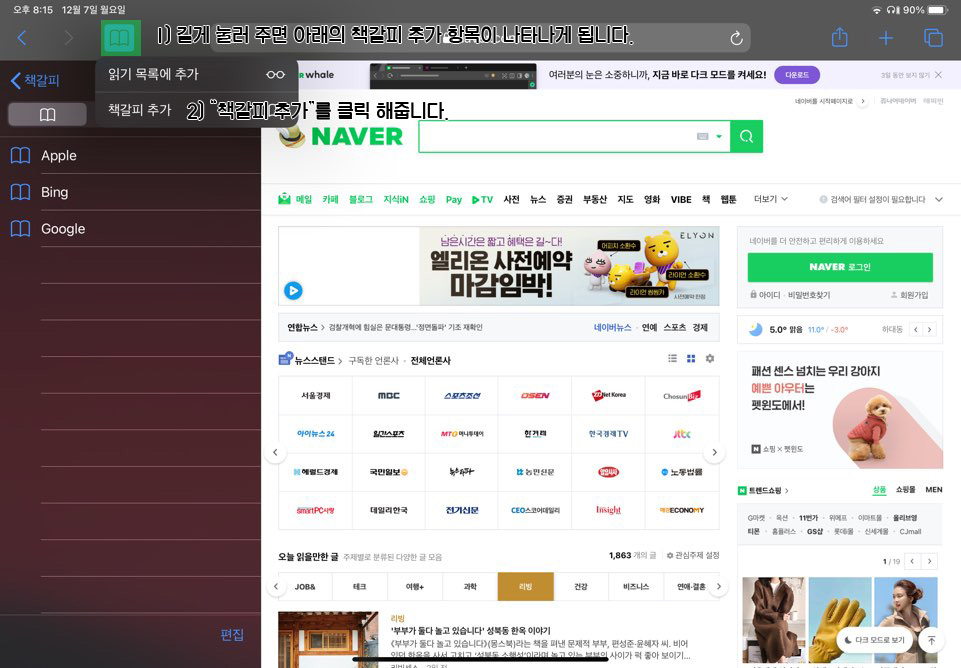Select the JOB& topic tab
The image size is (961, 668).
pos(305,586)
